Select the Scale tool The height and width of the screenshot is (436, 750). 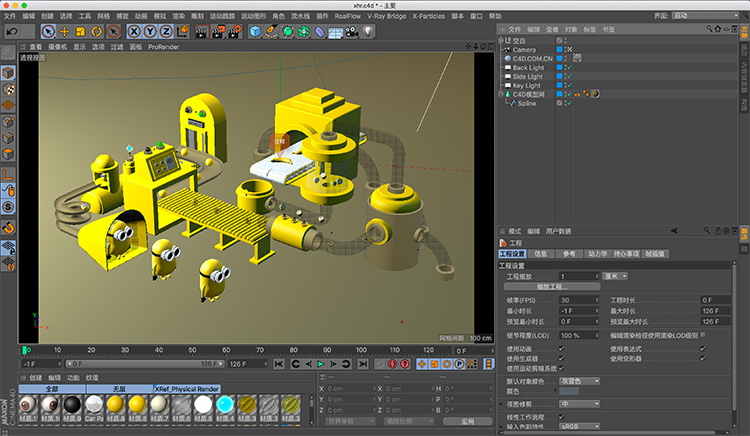pos(80,32)
